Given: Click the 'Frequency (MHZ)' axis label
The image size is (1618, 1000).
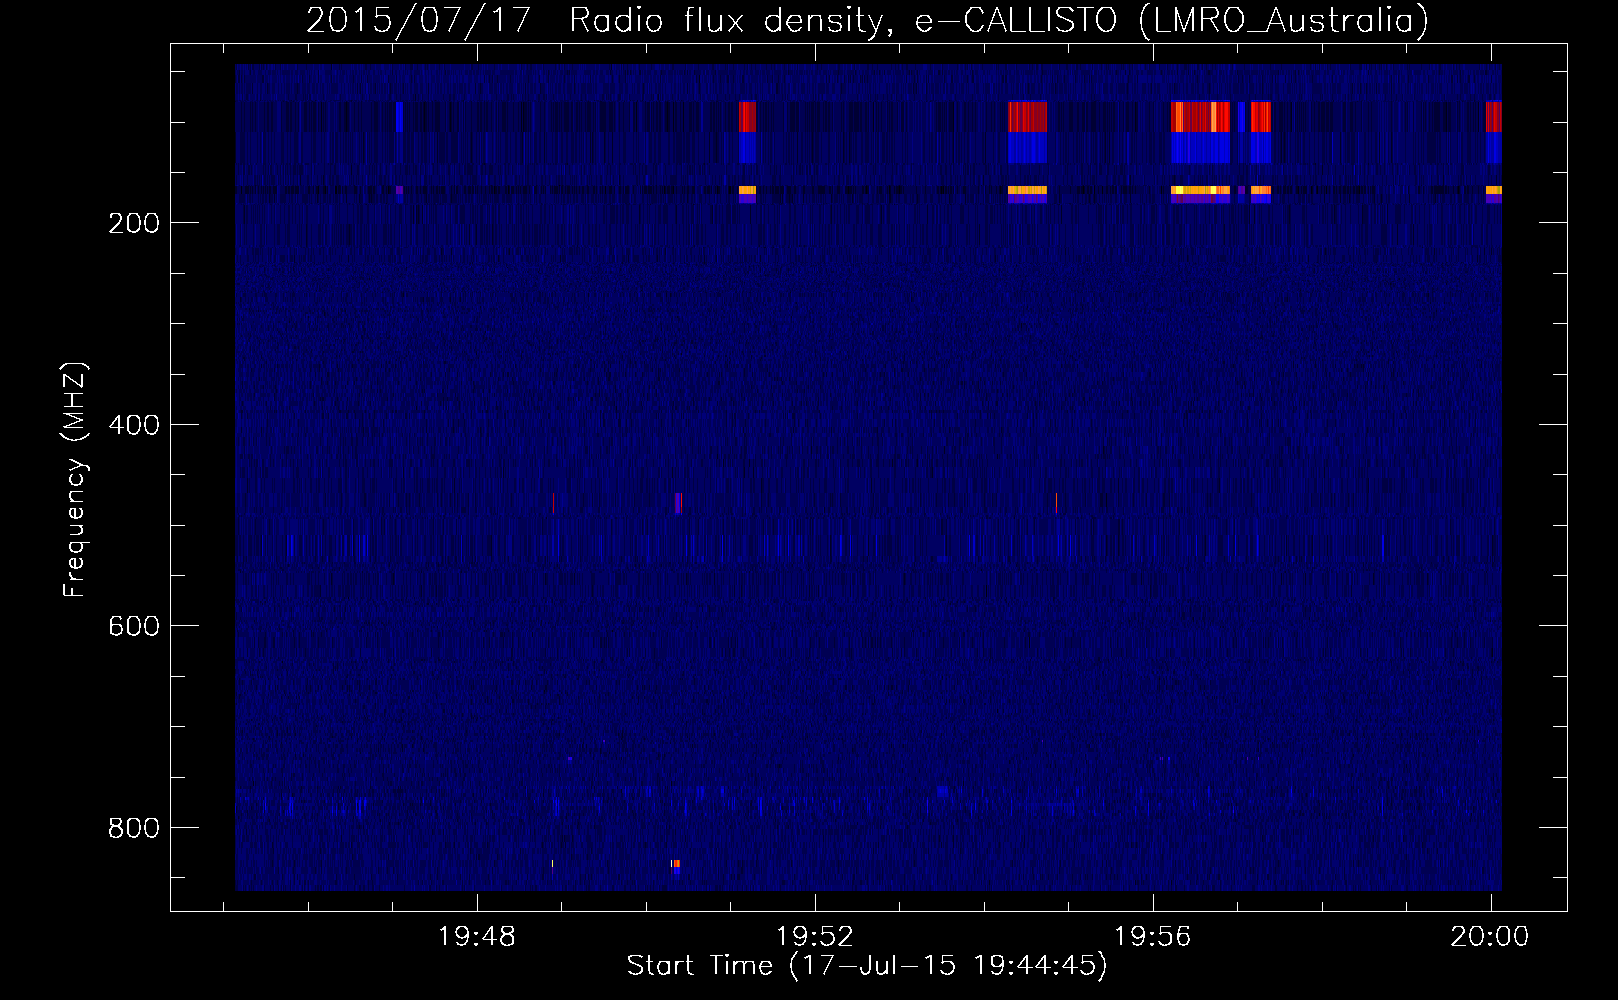Looking at the screenshot, I should [x=75, y=479].
